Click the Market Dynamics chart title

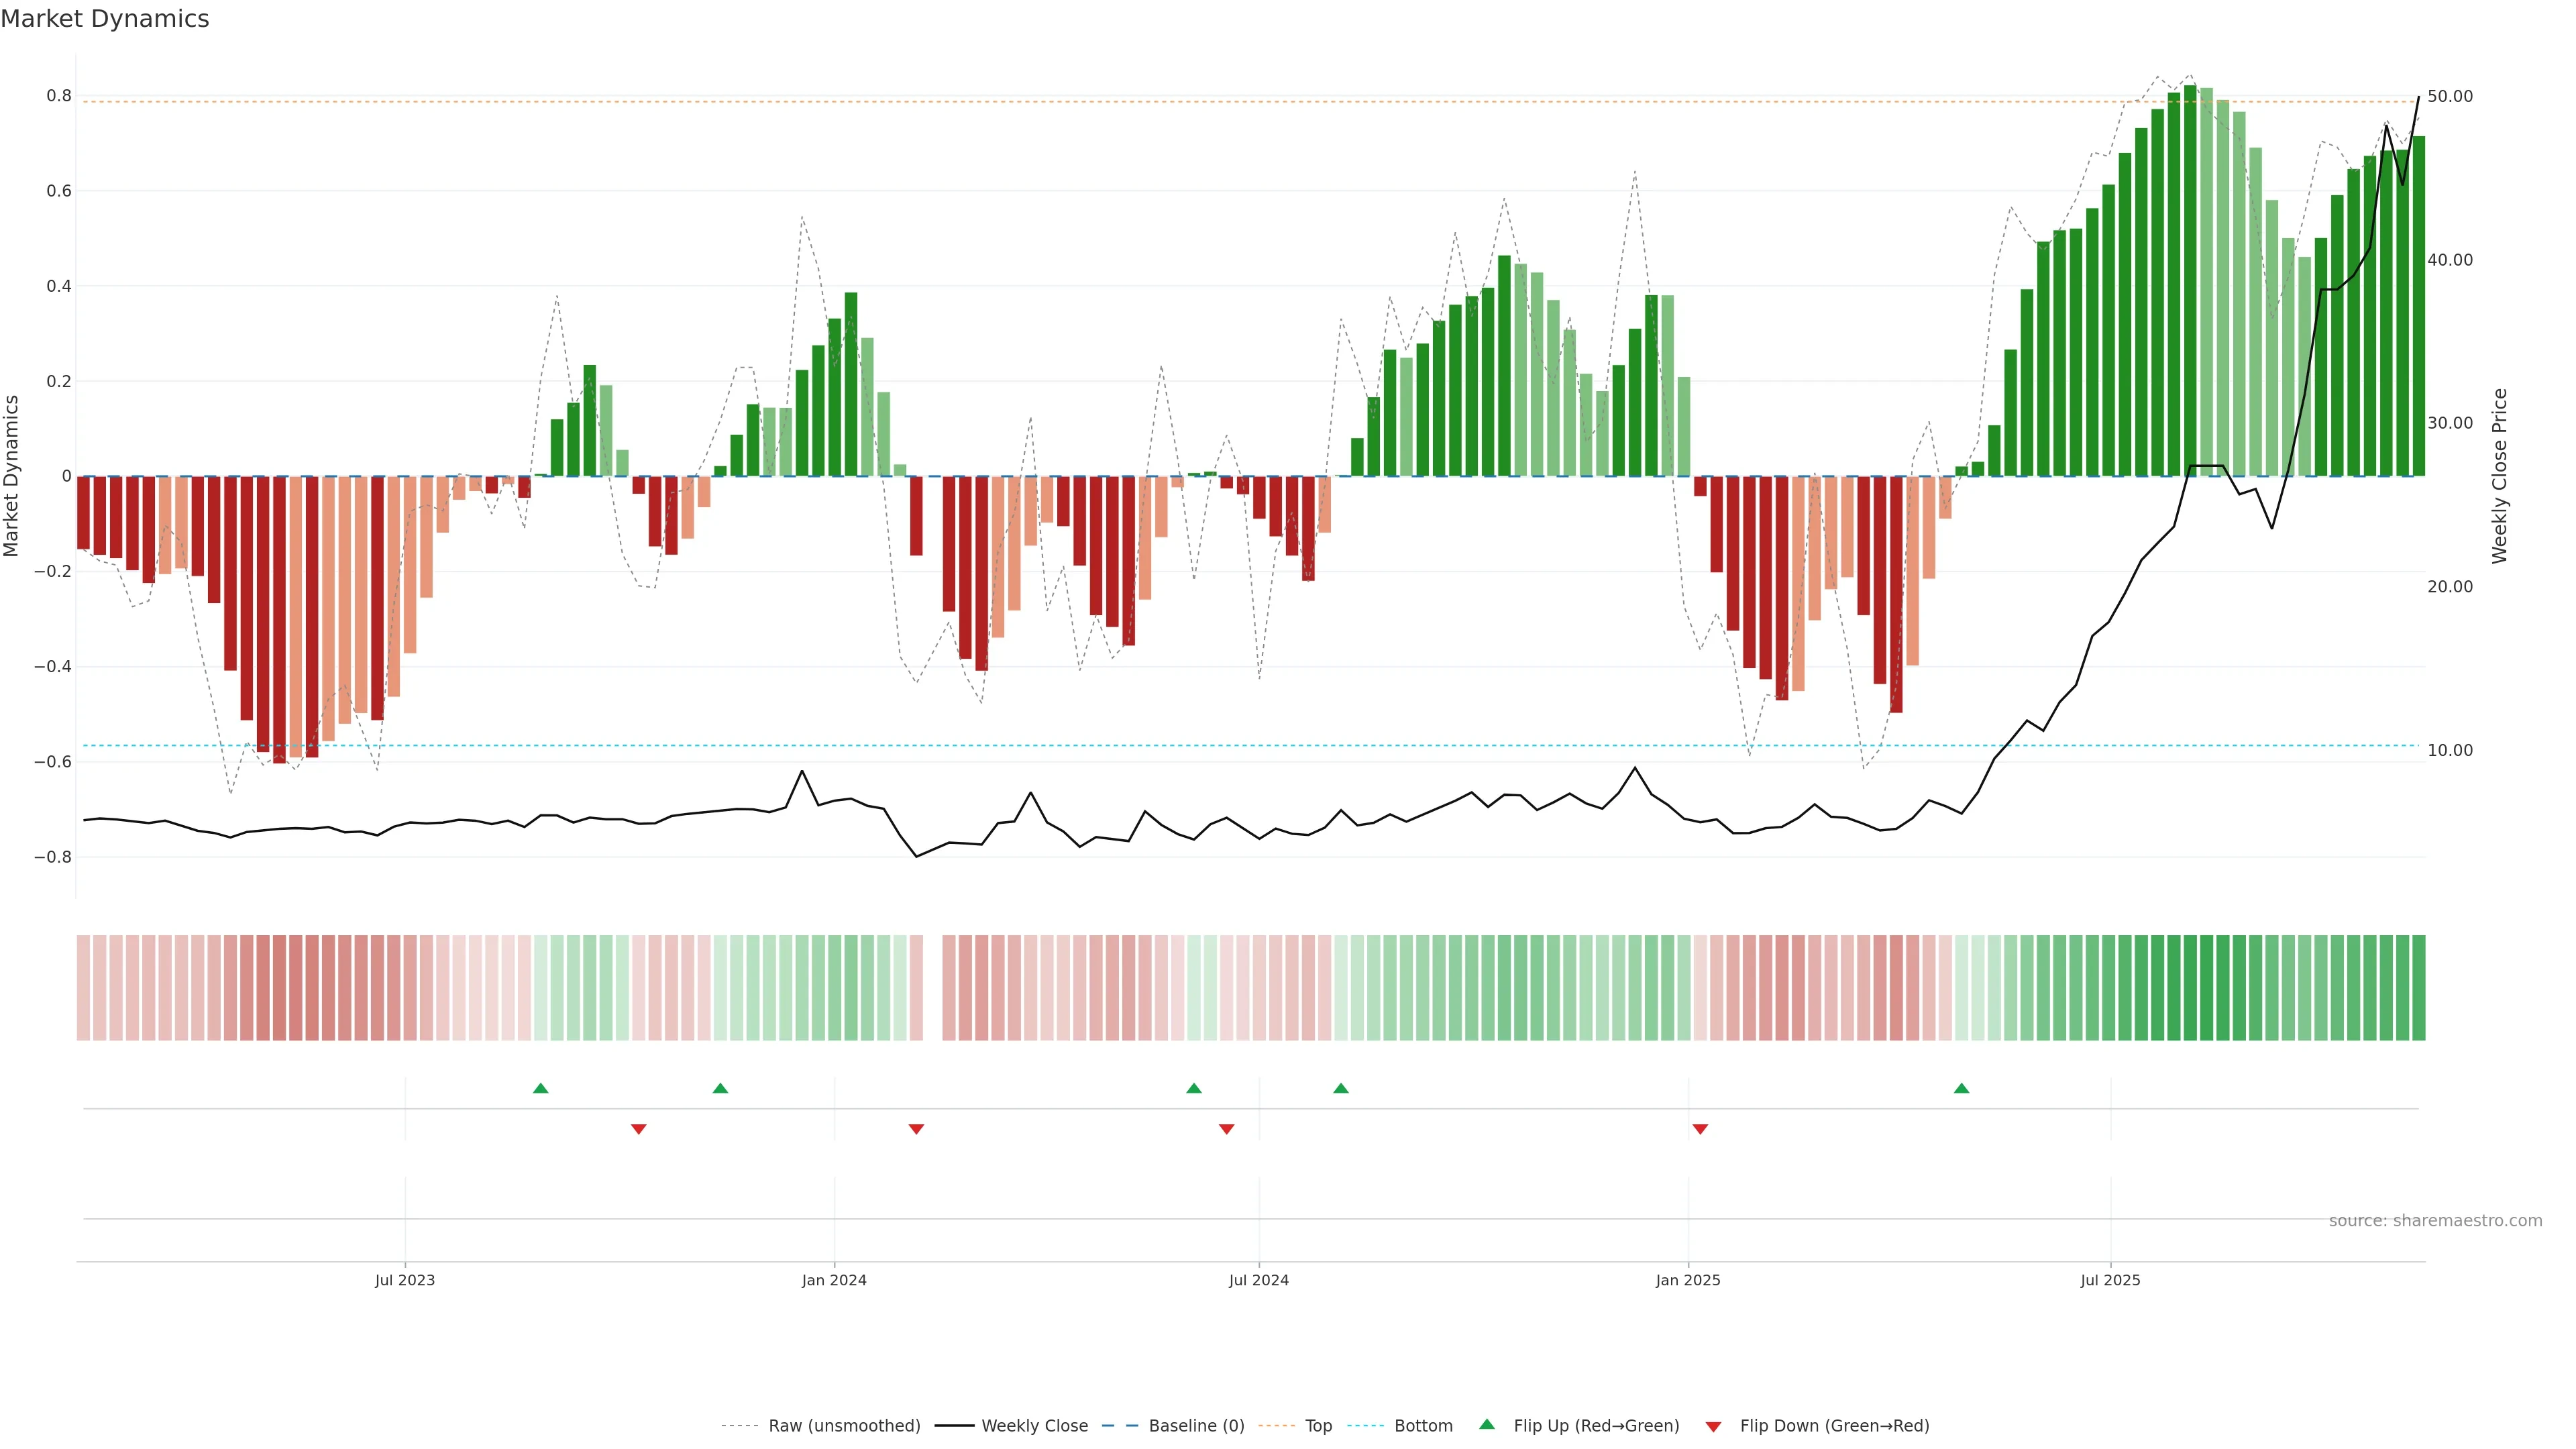(105, 19)
